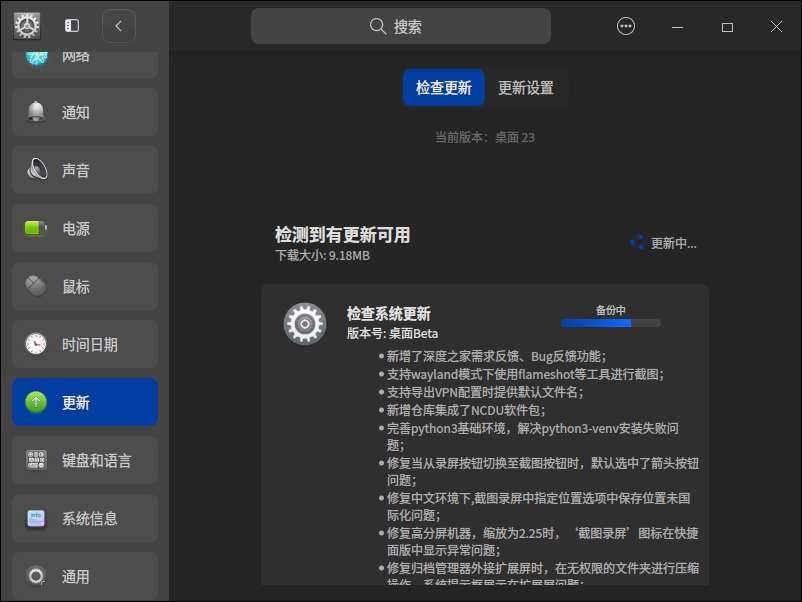
Task: Click the 当前版本: 桌面 23 text
Action: pos(485,137)
